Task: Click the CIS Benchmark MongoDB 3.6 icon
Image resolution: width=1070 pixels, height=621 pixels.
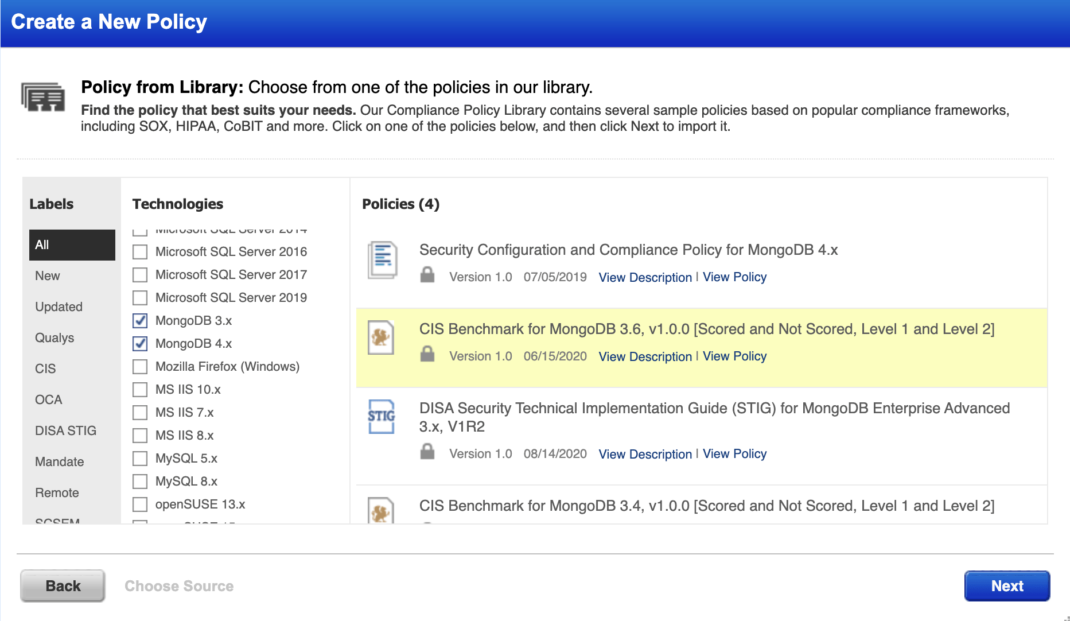Action: 382,339
